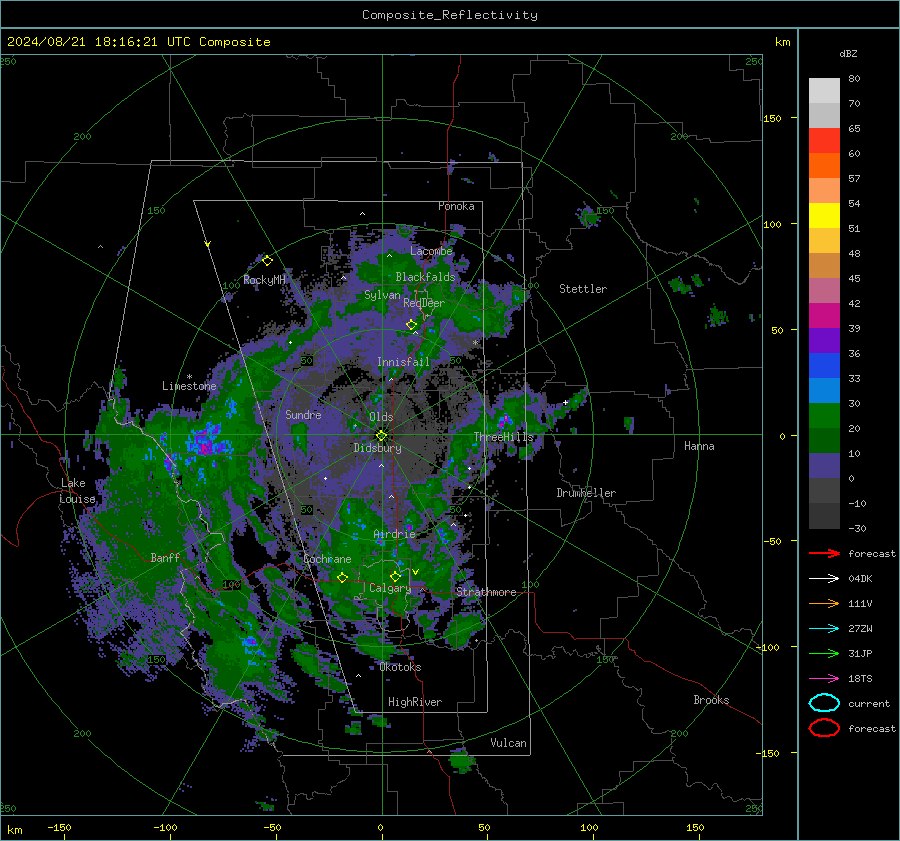Click the Lake Louise label
The image size is (900, 841).
point(77,491)
